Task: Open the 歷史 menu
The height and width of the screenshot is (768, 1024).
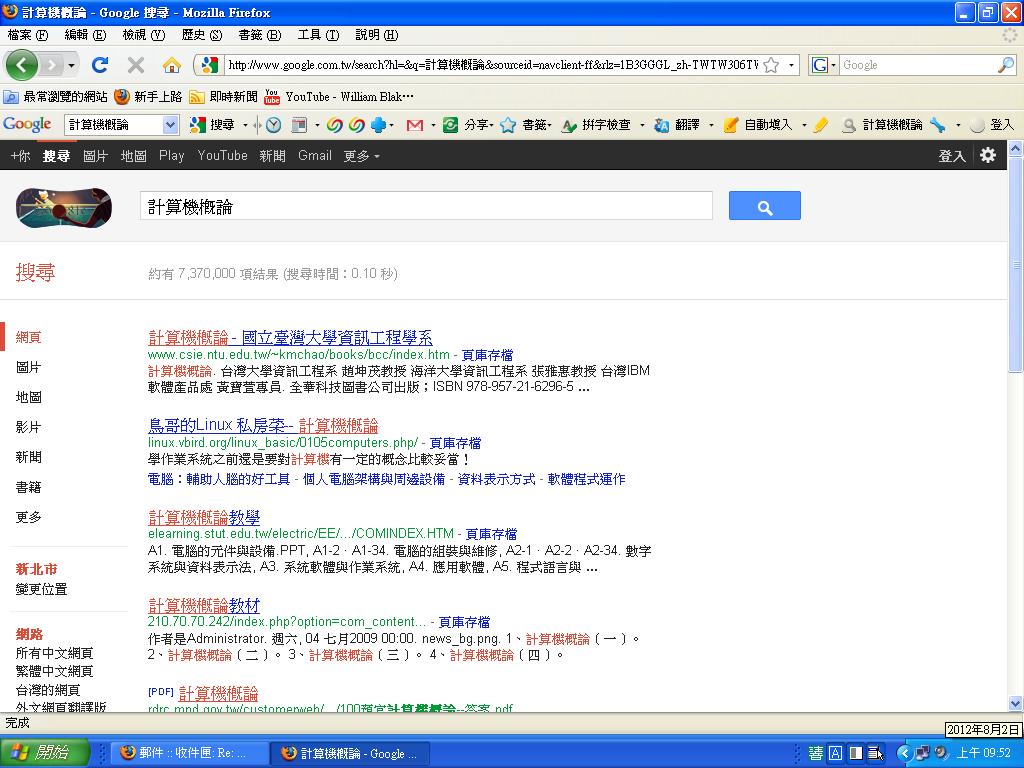Action: click(x=202, y=35)
